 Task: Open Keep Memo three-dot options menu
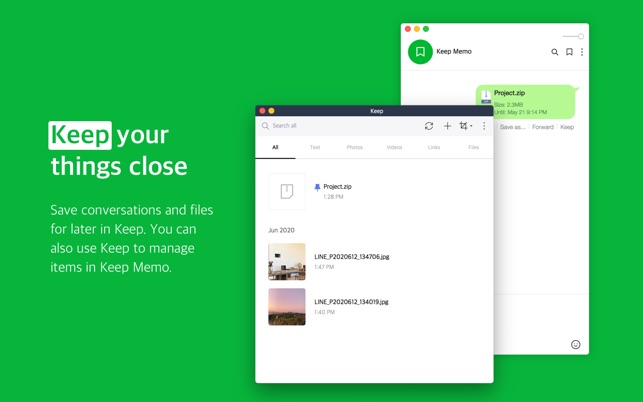pyautogui.click(x=582, y=52)
